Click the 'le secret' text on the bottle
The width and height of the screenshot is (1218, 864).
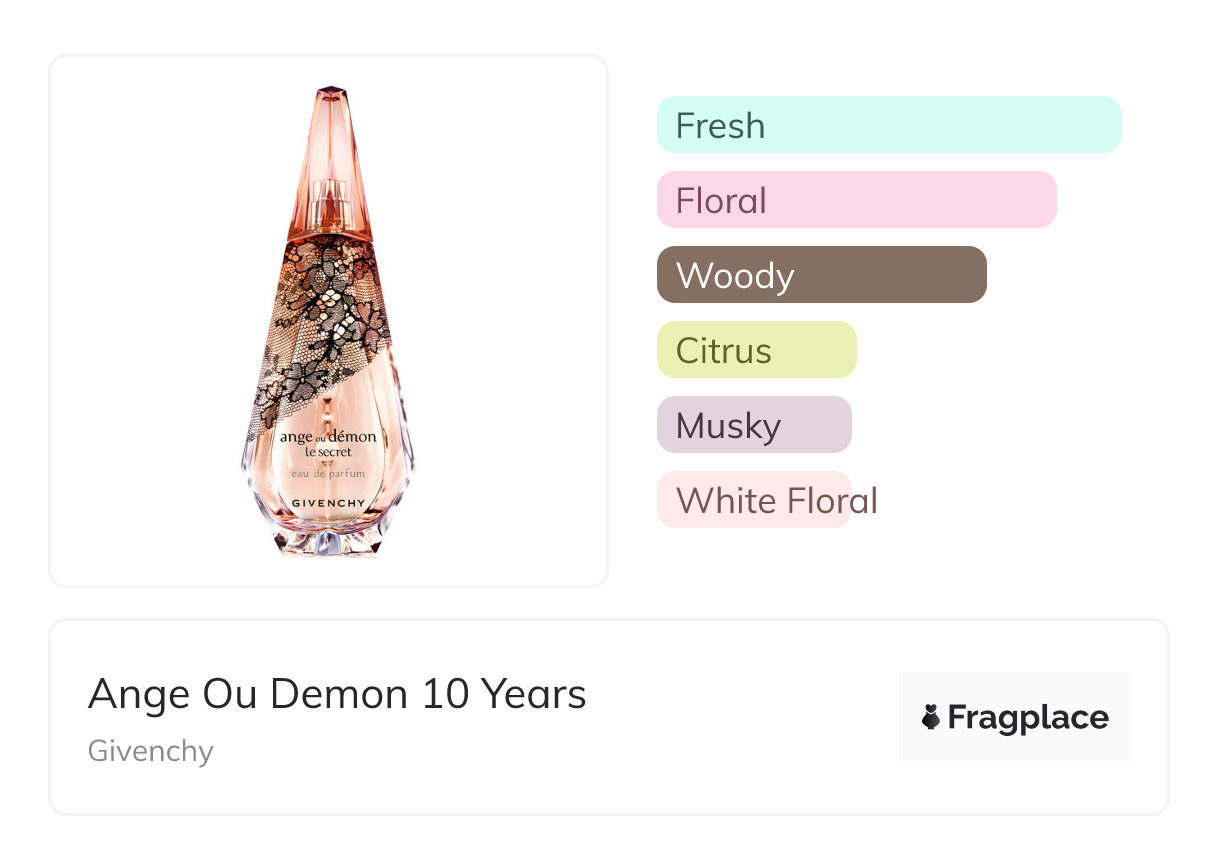coord(328,453)
